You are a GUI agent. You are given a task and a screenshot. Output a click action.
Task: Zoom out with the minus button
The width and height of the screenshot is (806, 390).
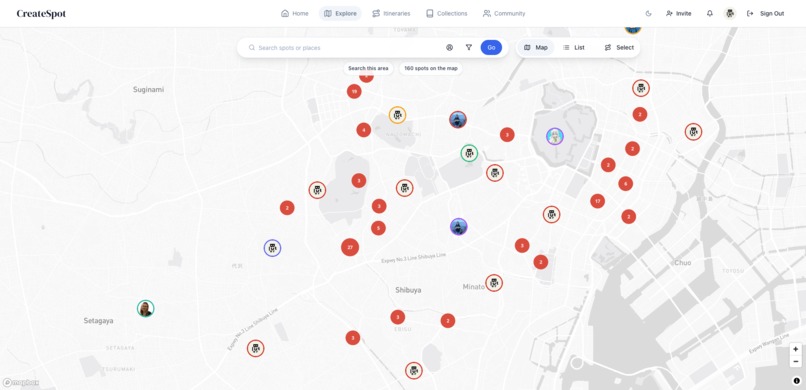796,361
